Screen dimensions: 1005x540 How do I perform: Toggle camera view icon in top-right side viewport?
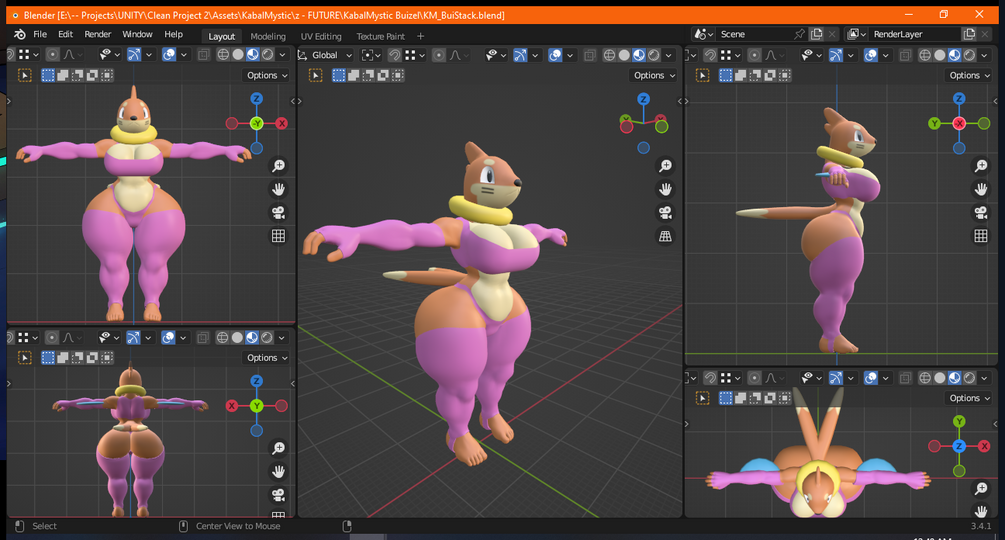click(981, 213)
